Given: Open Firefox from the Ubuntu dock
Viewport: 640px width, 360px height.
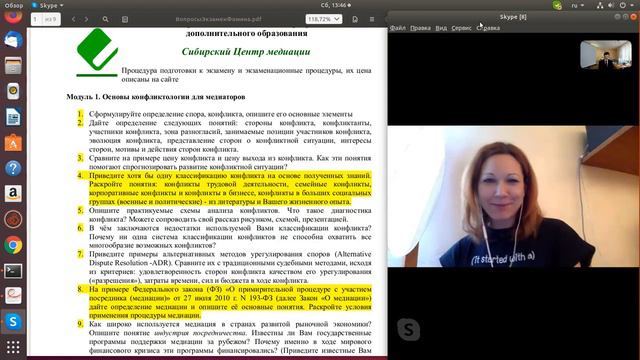Looking at the screenshot, I should [13, 16].
